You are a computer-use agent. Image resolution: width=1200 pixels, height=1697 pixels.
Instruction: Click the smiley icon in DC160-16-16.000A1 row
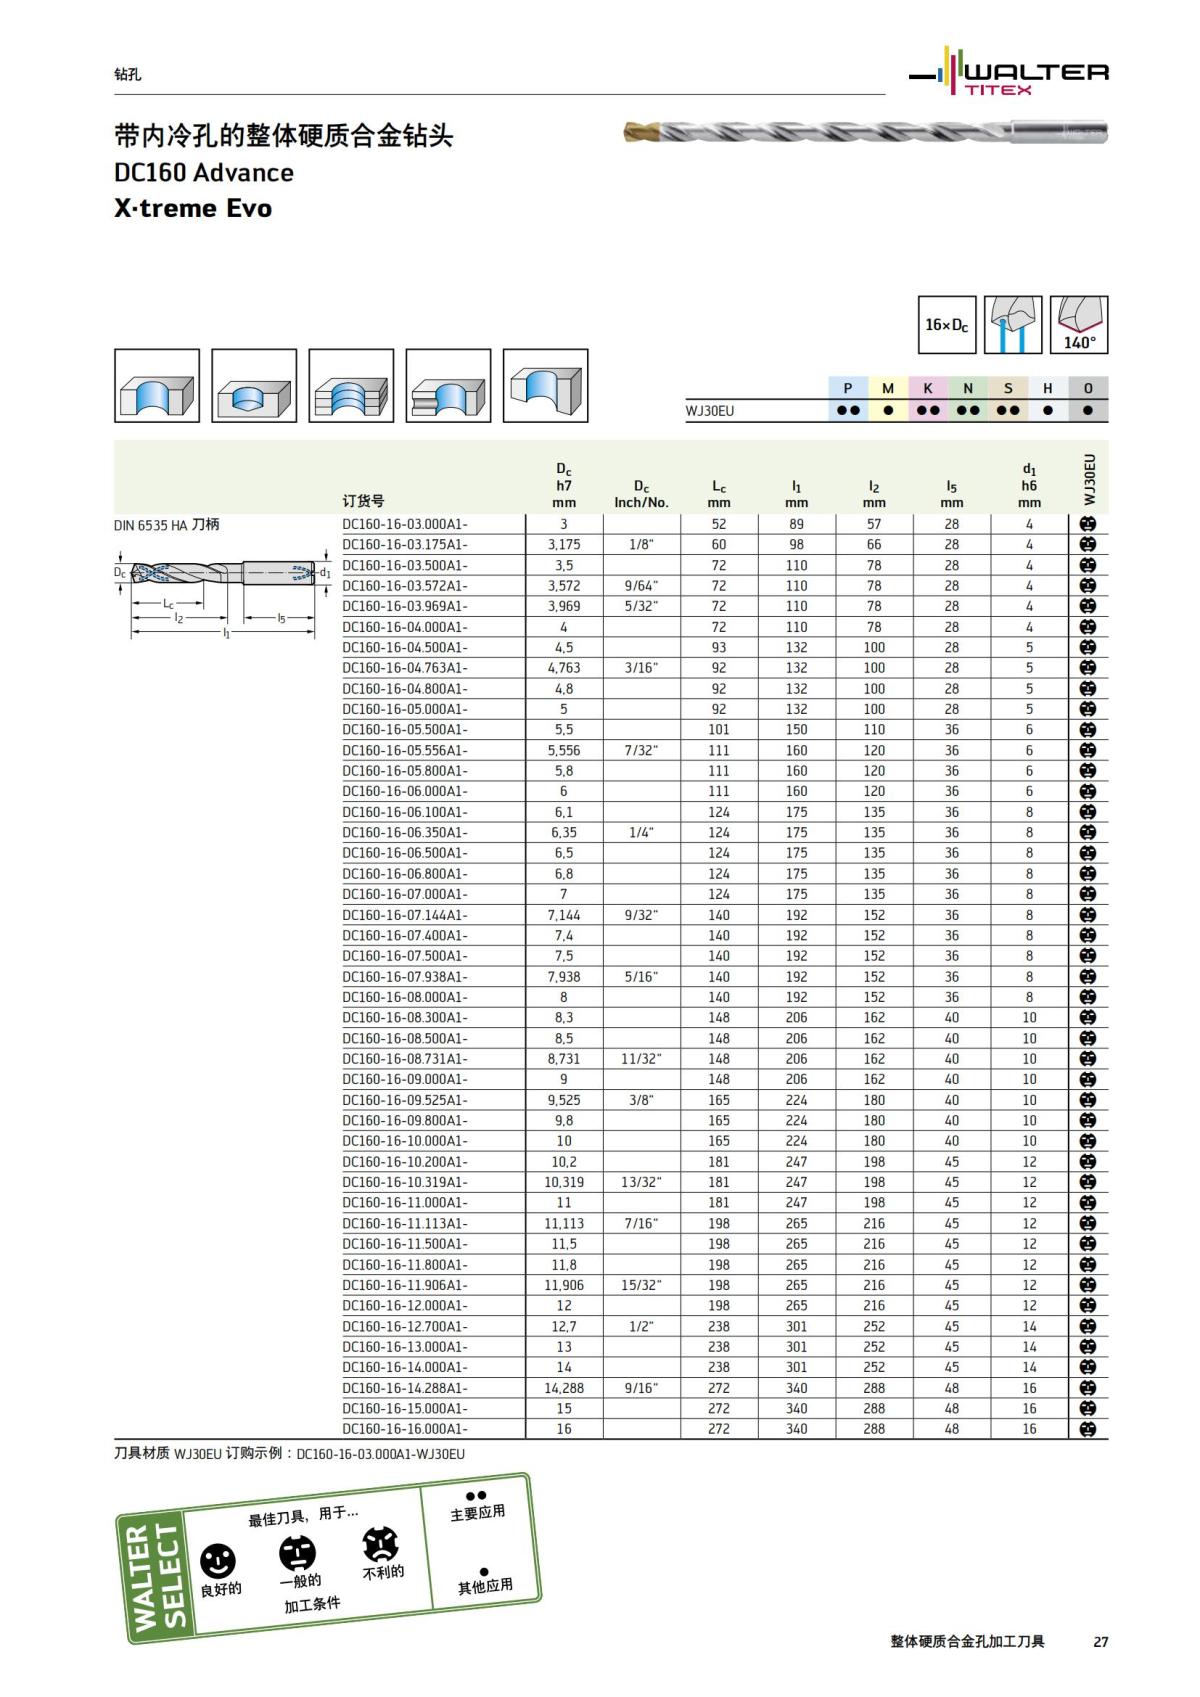tap(1088, 1429)
